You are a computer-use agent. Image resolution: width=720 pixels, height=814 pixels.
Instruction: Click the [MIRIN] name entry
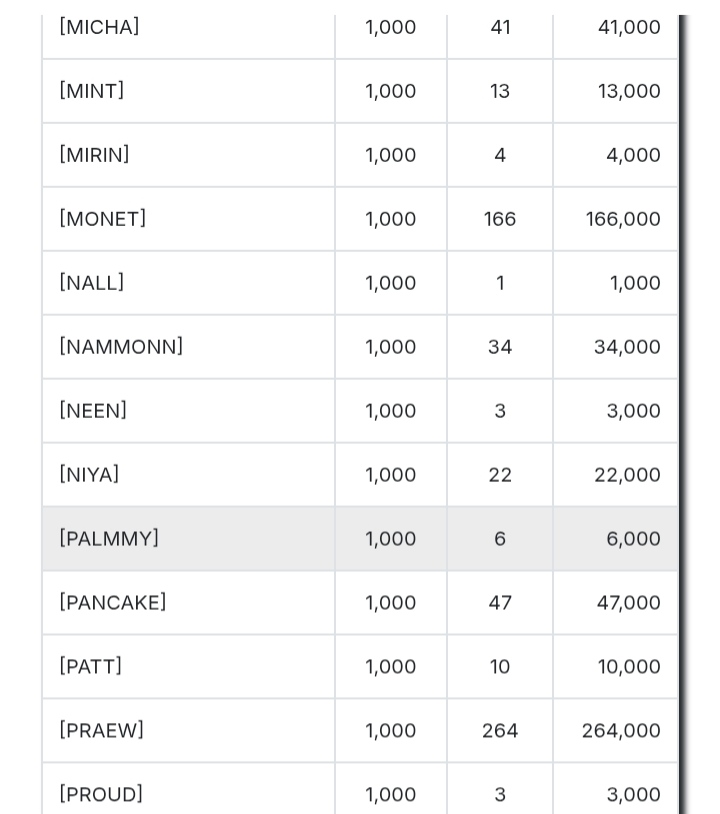click(94, 155)
